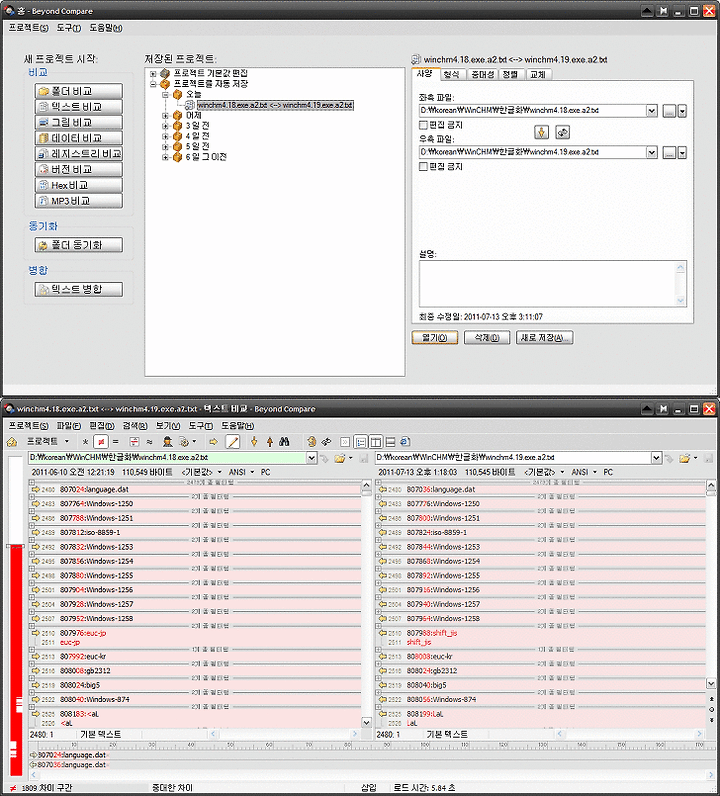
Task: Toggle the edit pencil icon
Action: coord(233,442)
